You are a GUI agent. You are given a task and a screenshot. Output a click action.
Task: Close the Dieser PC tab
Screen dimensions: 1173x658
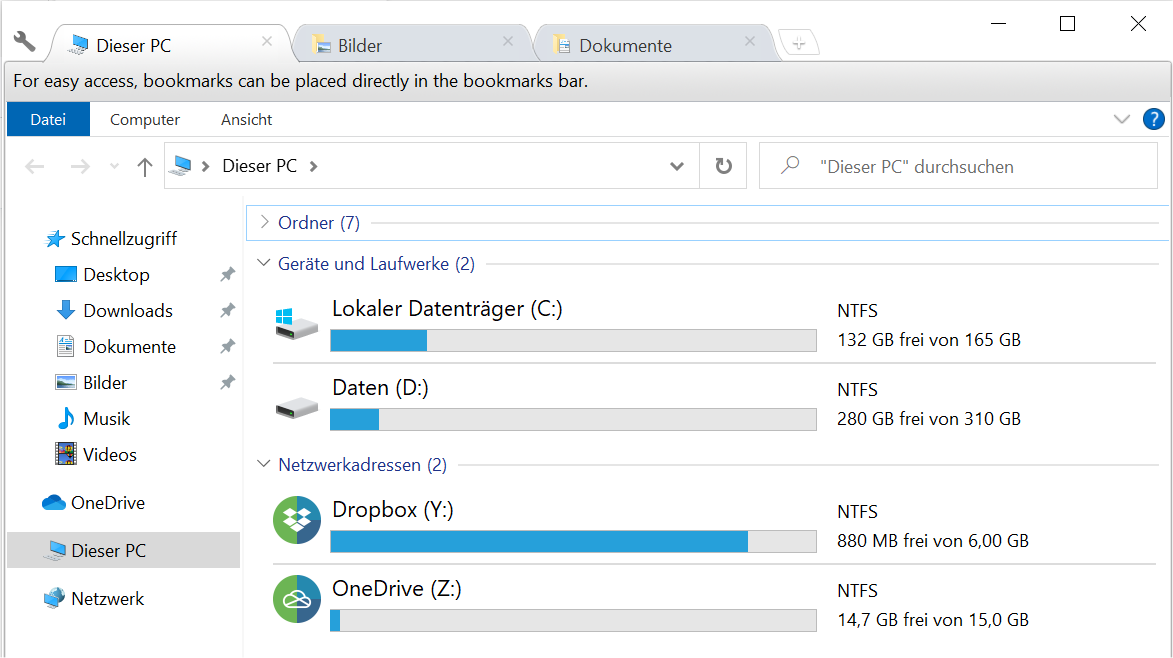pos(266,41)
